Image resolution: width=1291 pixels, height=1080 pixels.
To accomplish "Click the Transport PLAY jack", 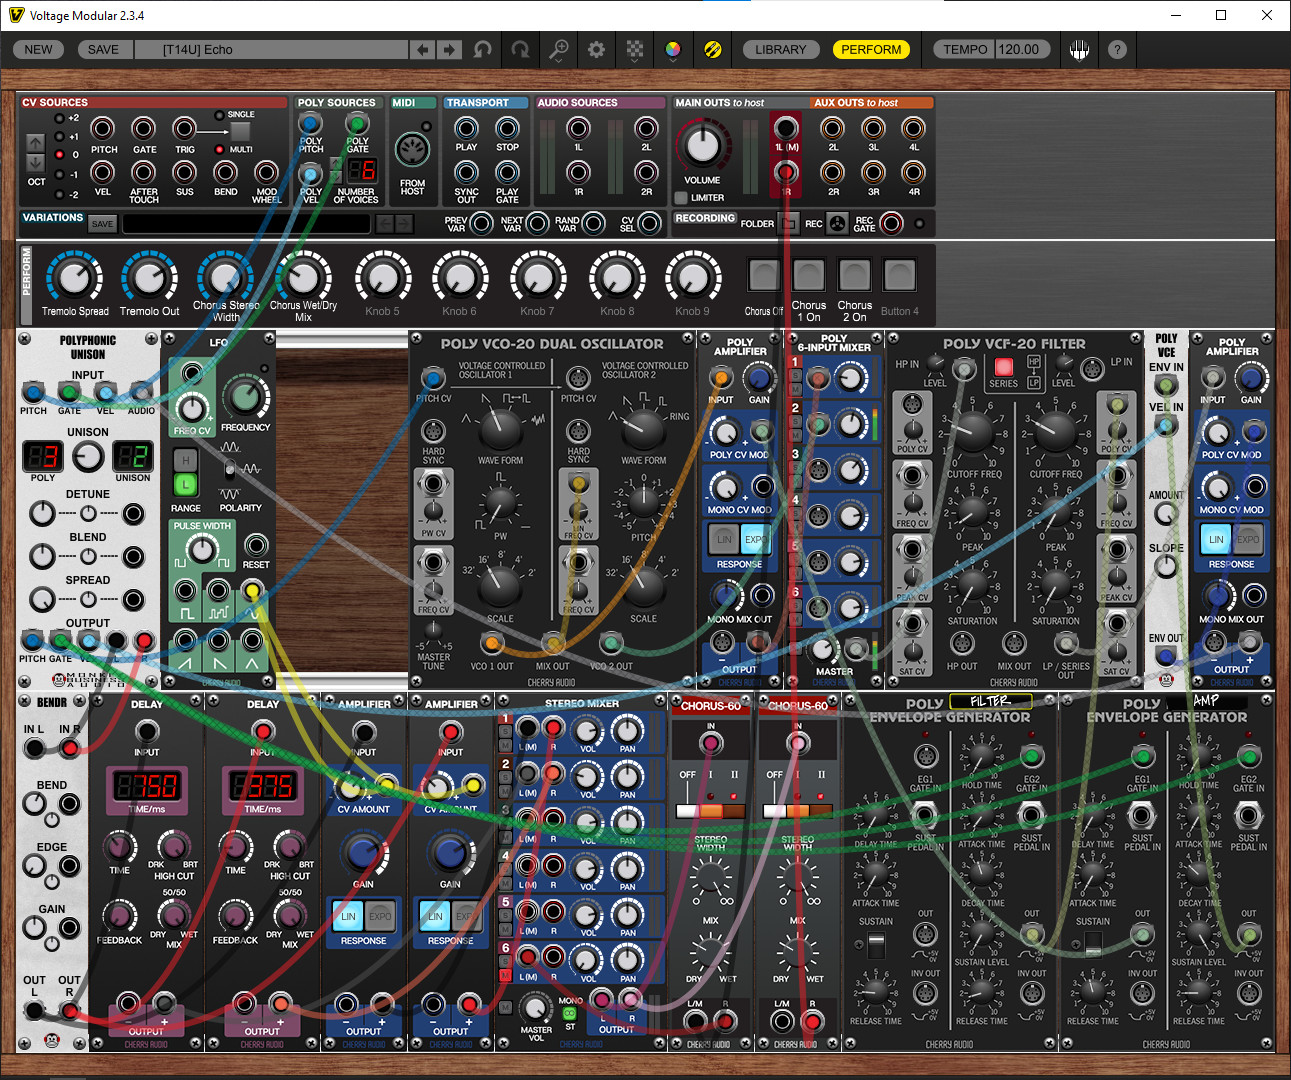I will point(466,128).
